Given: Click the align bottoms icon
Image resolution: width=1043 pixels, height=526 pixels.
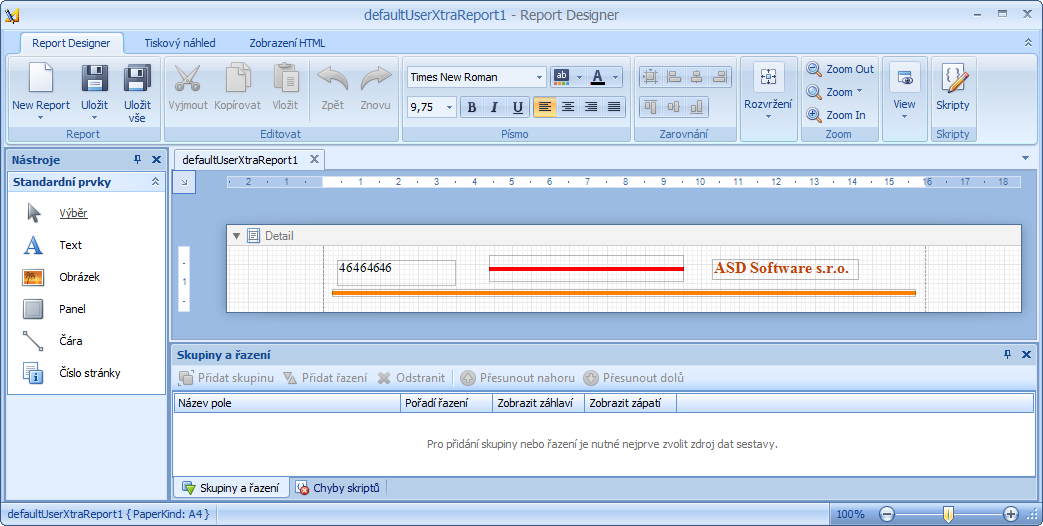Looking at the screenshot, I should (x=696, y=107).
